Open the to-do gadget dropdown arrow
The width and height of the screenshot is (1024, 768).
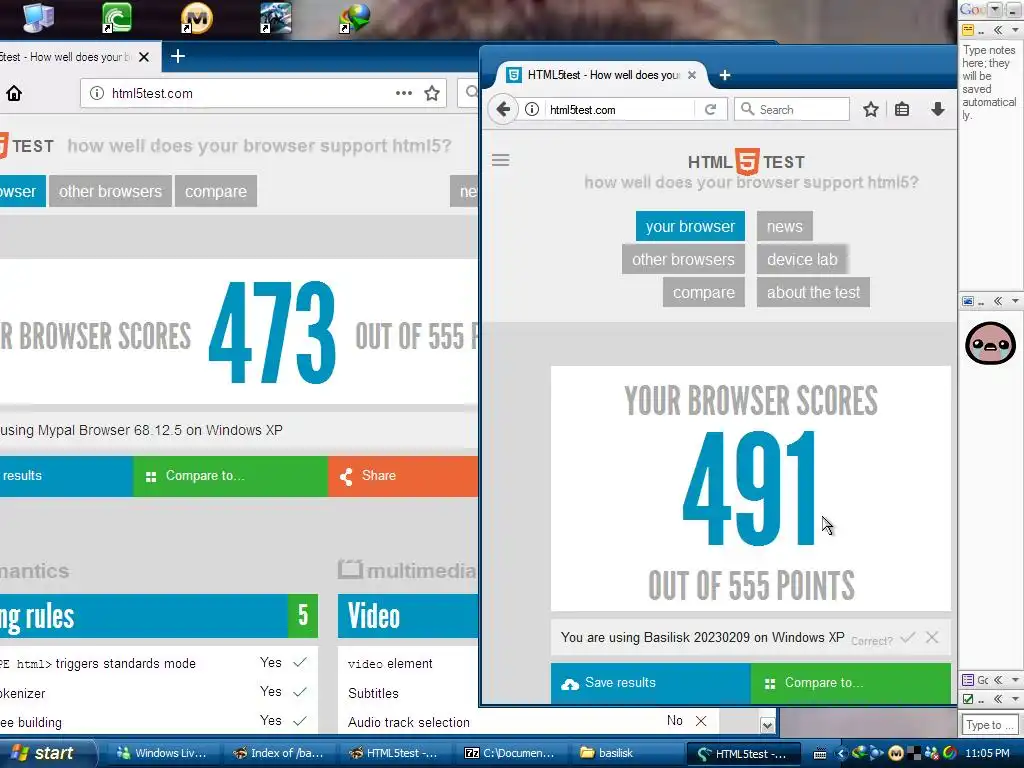[x=1015, y=699]
